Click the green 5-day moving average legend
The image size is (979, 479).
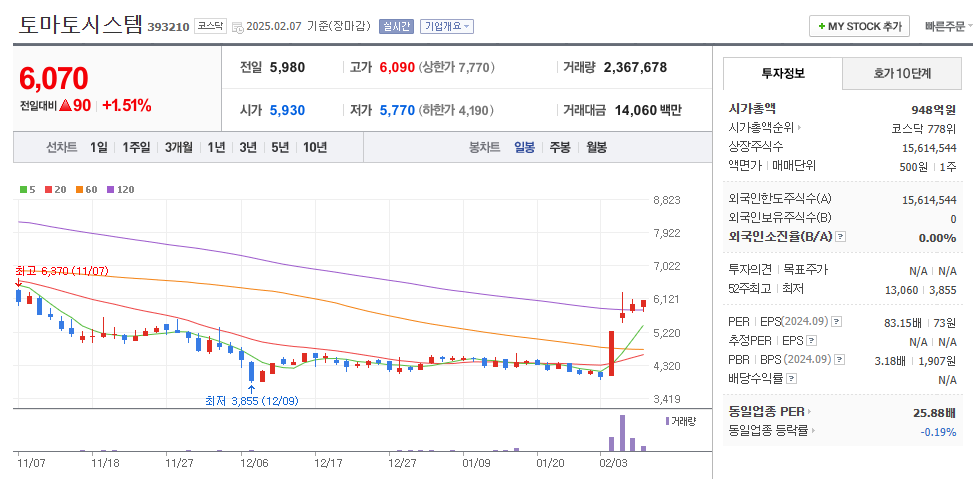point(27,189)
